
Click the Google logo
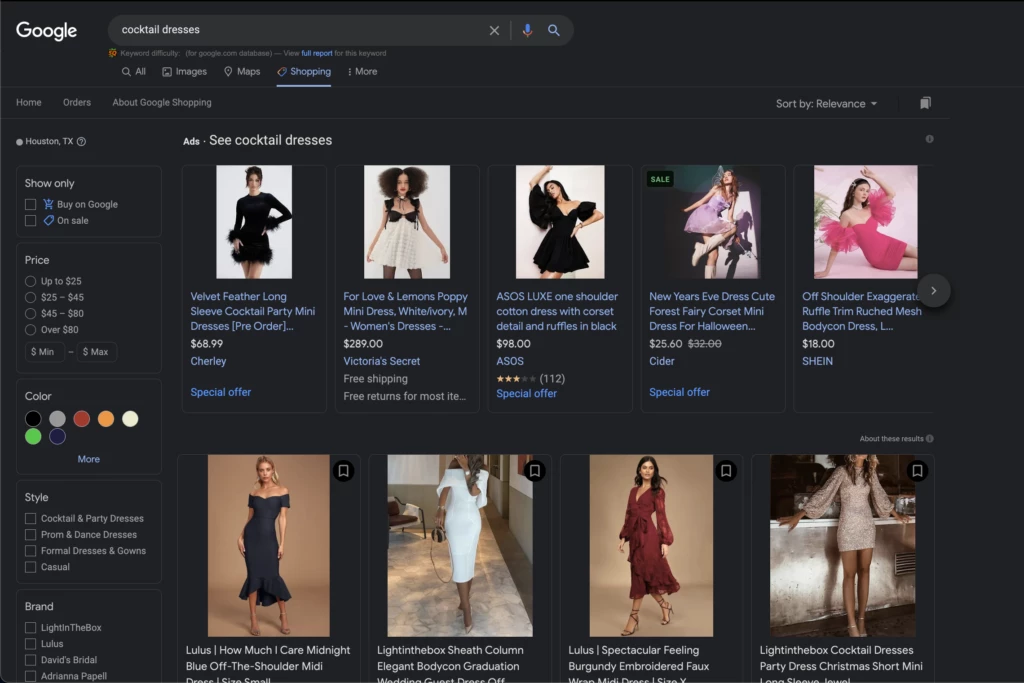(46, 30)
